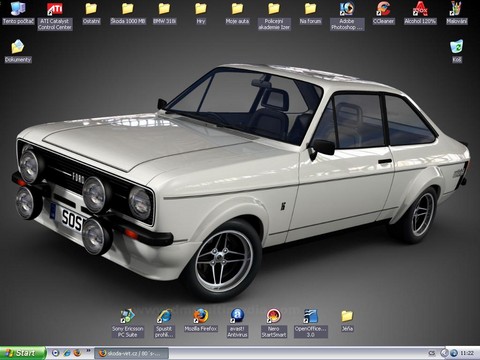Select the OpenOffice 3.0 shortcut

coord(310,323)
